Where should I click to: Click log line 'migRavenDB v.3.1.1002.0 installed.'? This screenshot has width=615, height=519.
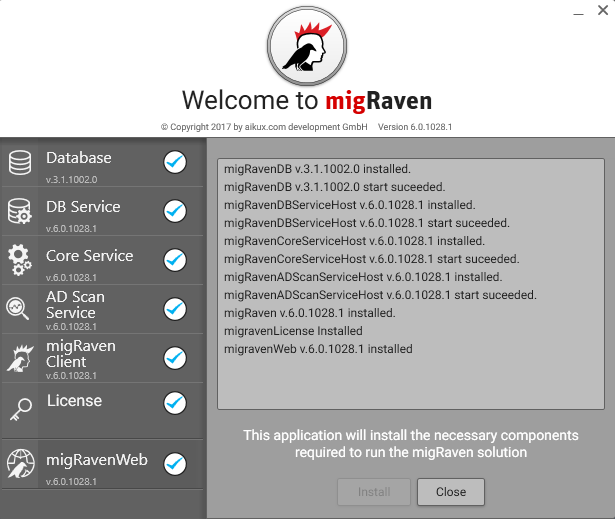(x=317, y=169)
